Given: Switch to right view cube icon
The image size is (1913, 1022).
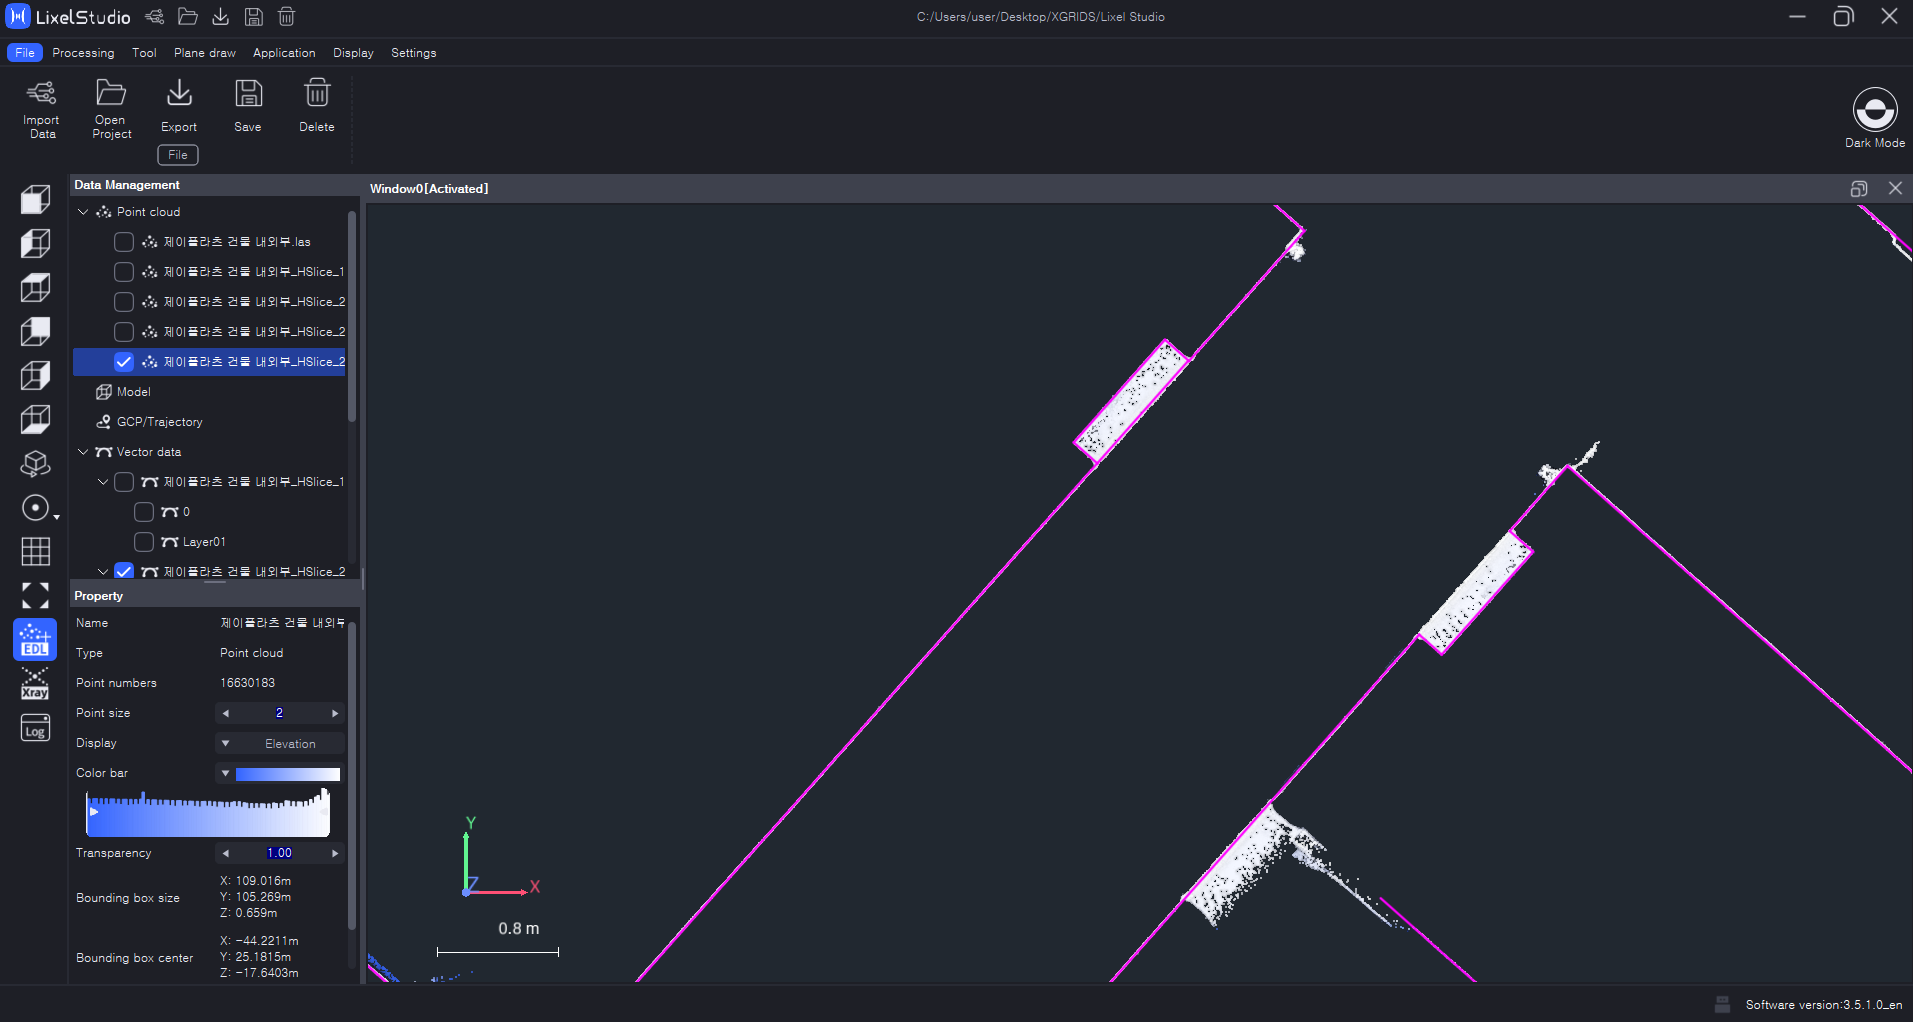Looking at the screenshot, I should (36, 376).
